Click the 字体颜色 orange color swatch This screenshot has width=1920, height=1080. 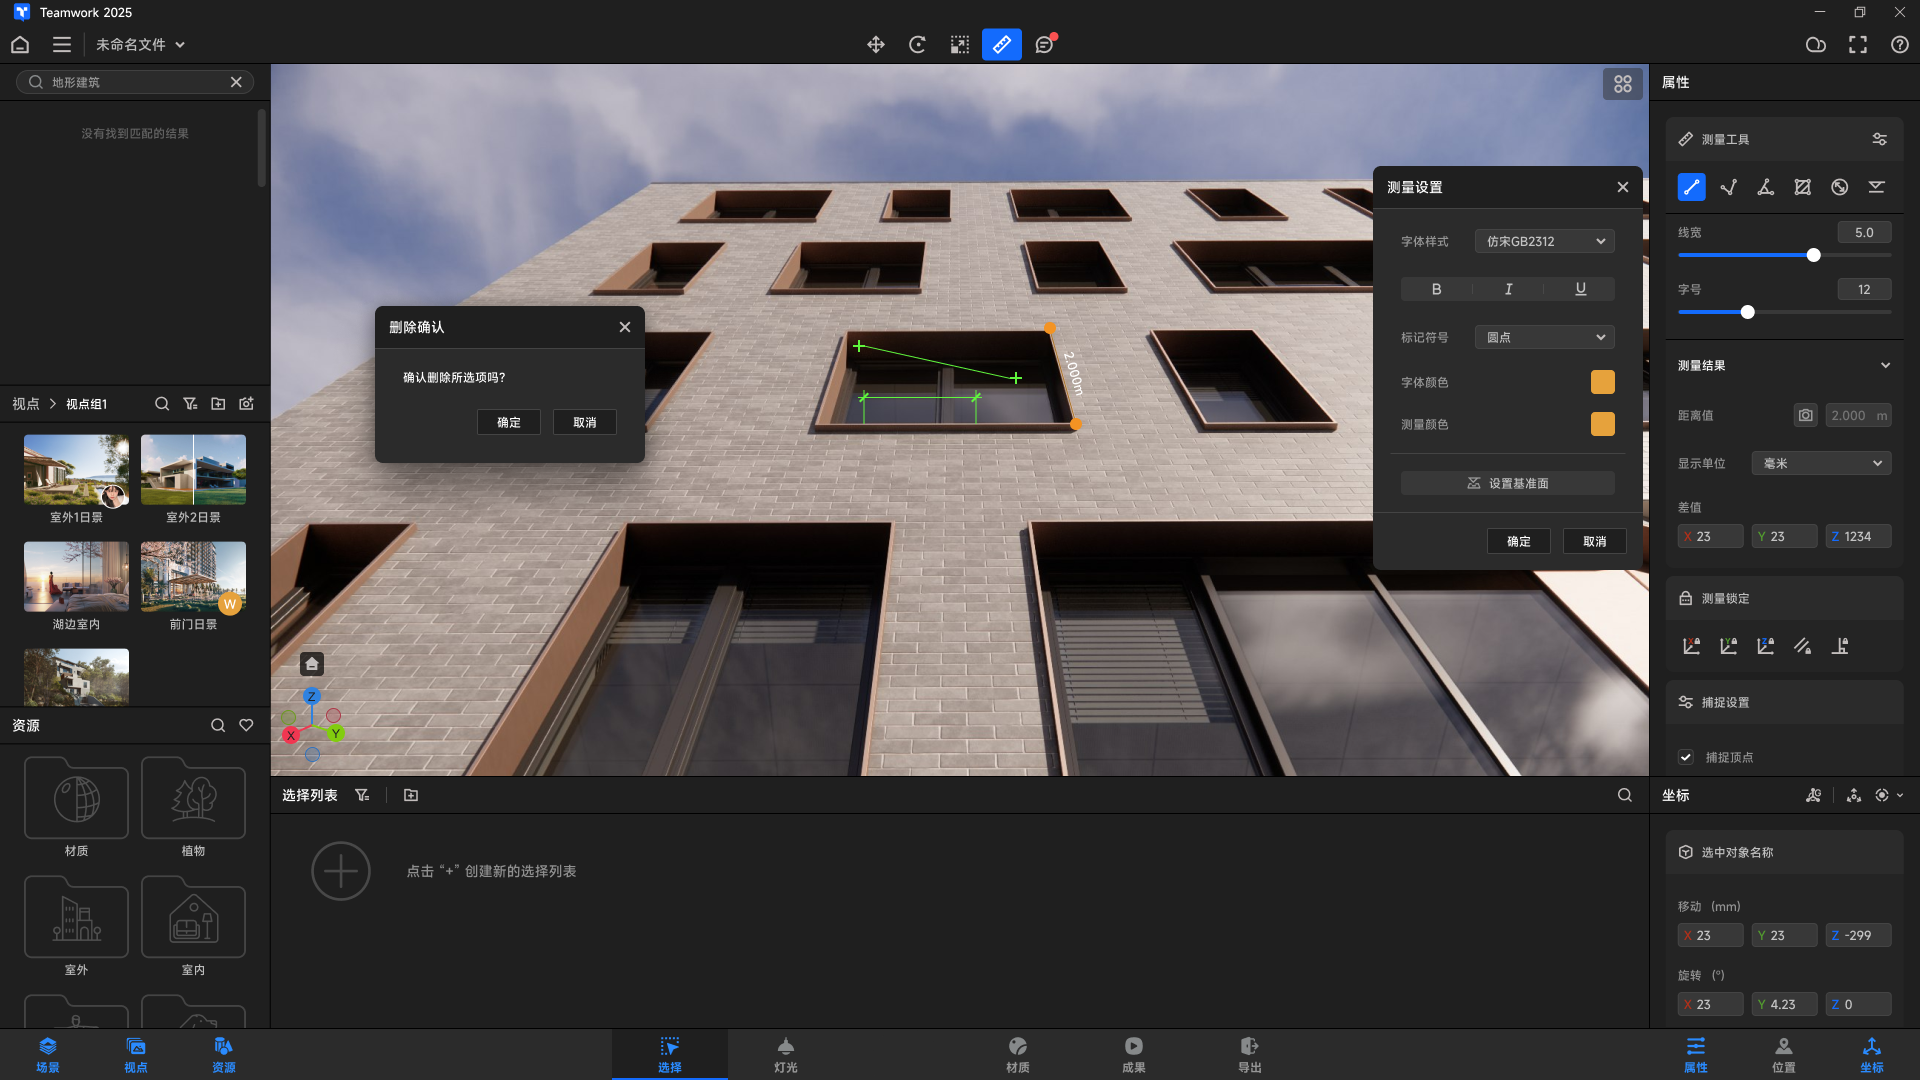tap(1602, 382)
